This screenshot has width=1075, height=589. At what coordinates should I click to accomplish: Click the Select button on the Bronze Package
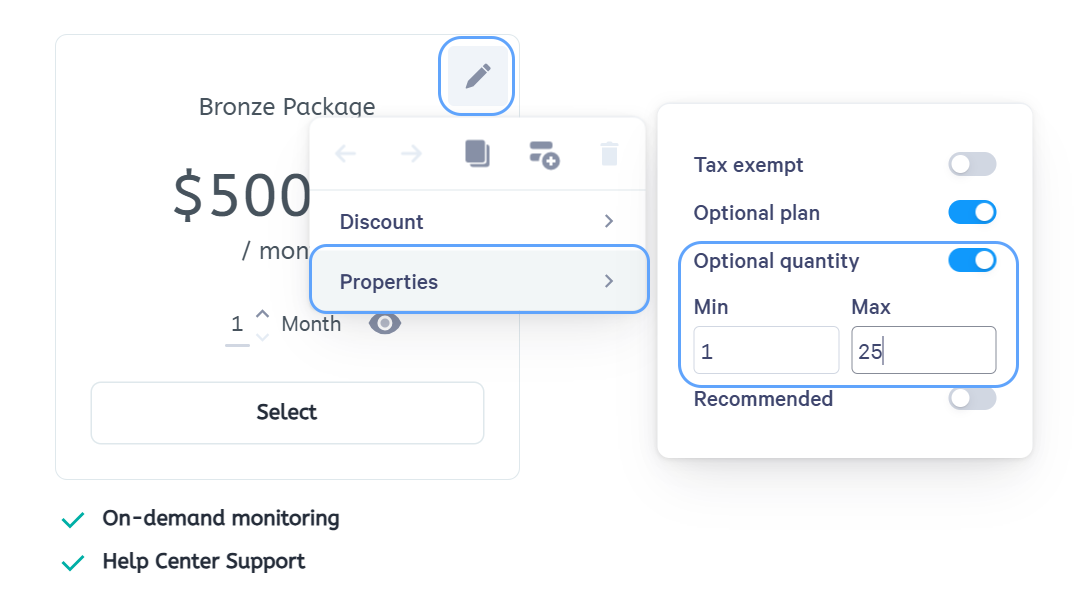287,413
